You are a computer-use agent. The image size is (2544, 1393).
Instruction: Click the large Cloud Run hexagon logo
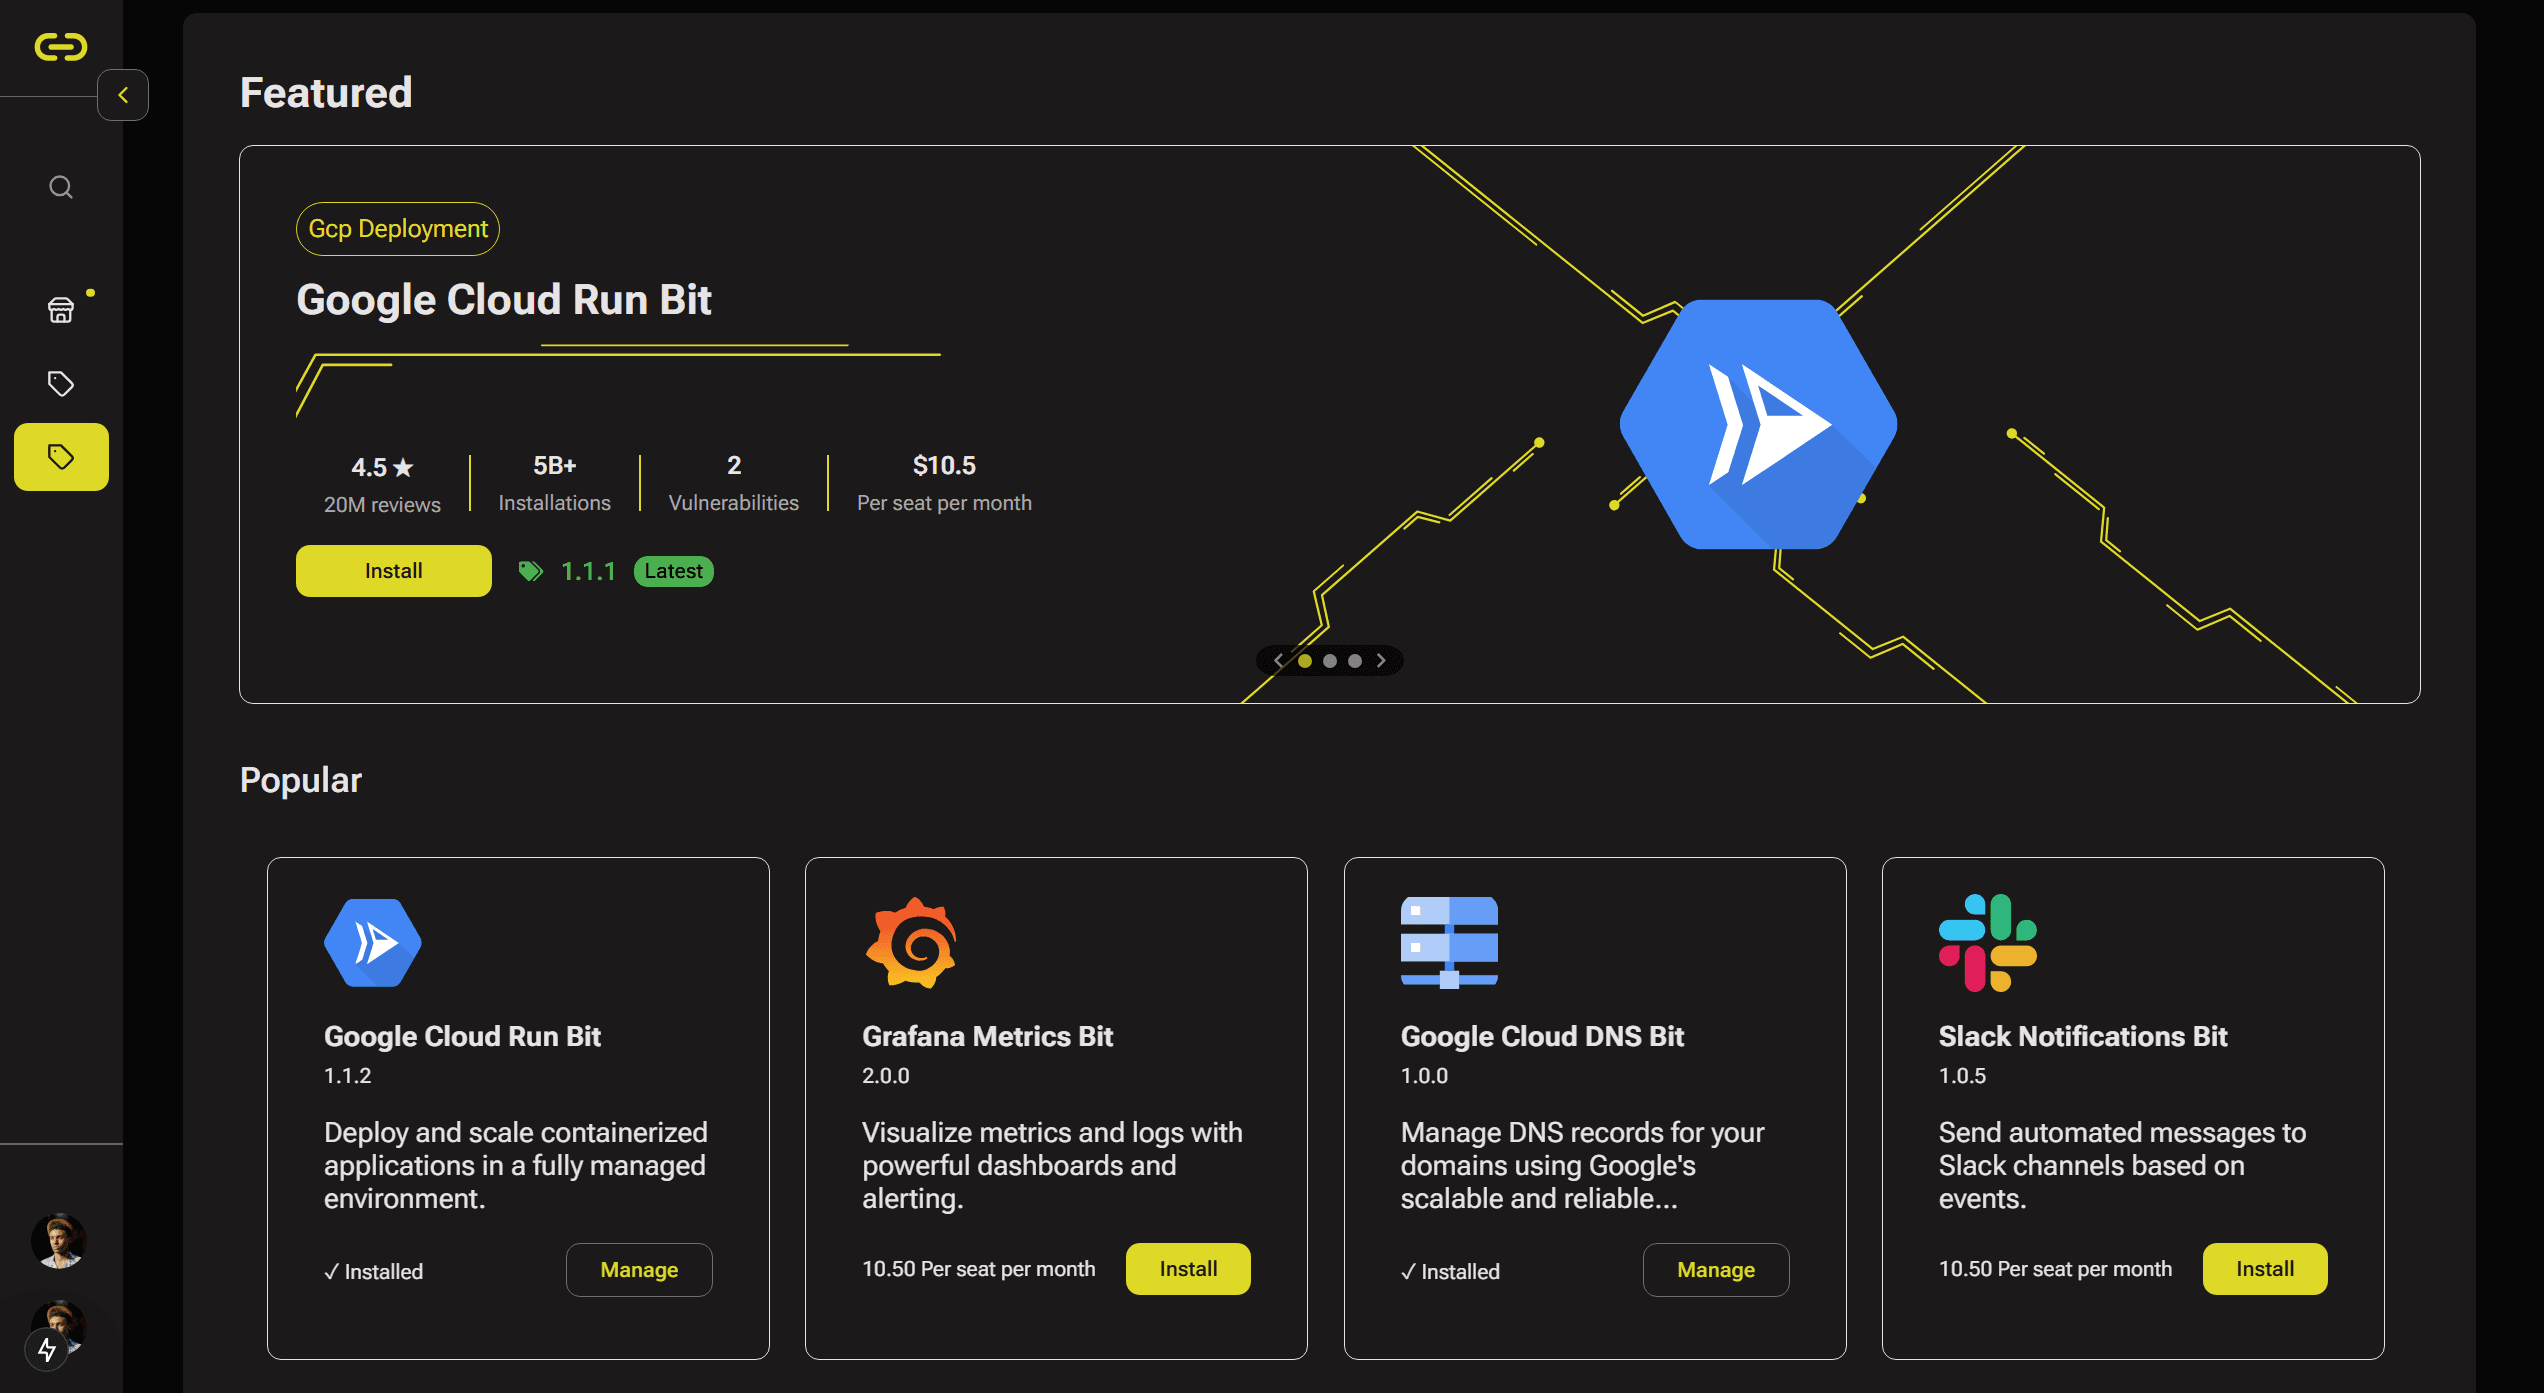pyautogui.click(x=1758, y=424)
